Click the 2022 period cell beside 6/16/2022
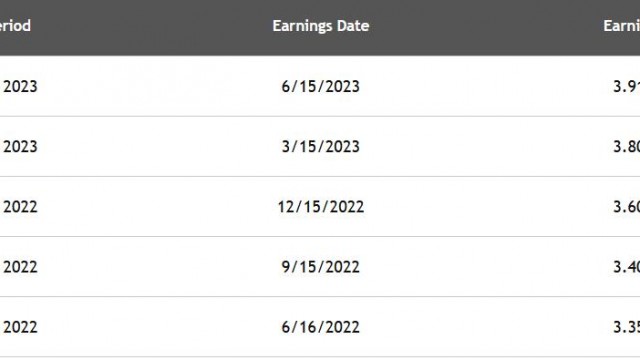 pos(20,327)
